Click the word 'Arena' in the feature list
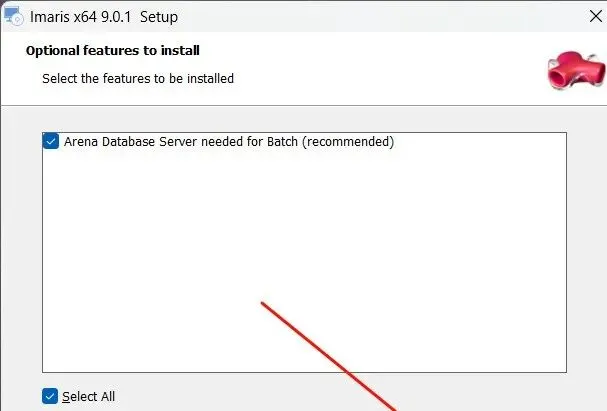The width and height of the screenshot is (607, 411). (x=81, y=142)
